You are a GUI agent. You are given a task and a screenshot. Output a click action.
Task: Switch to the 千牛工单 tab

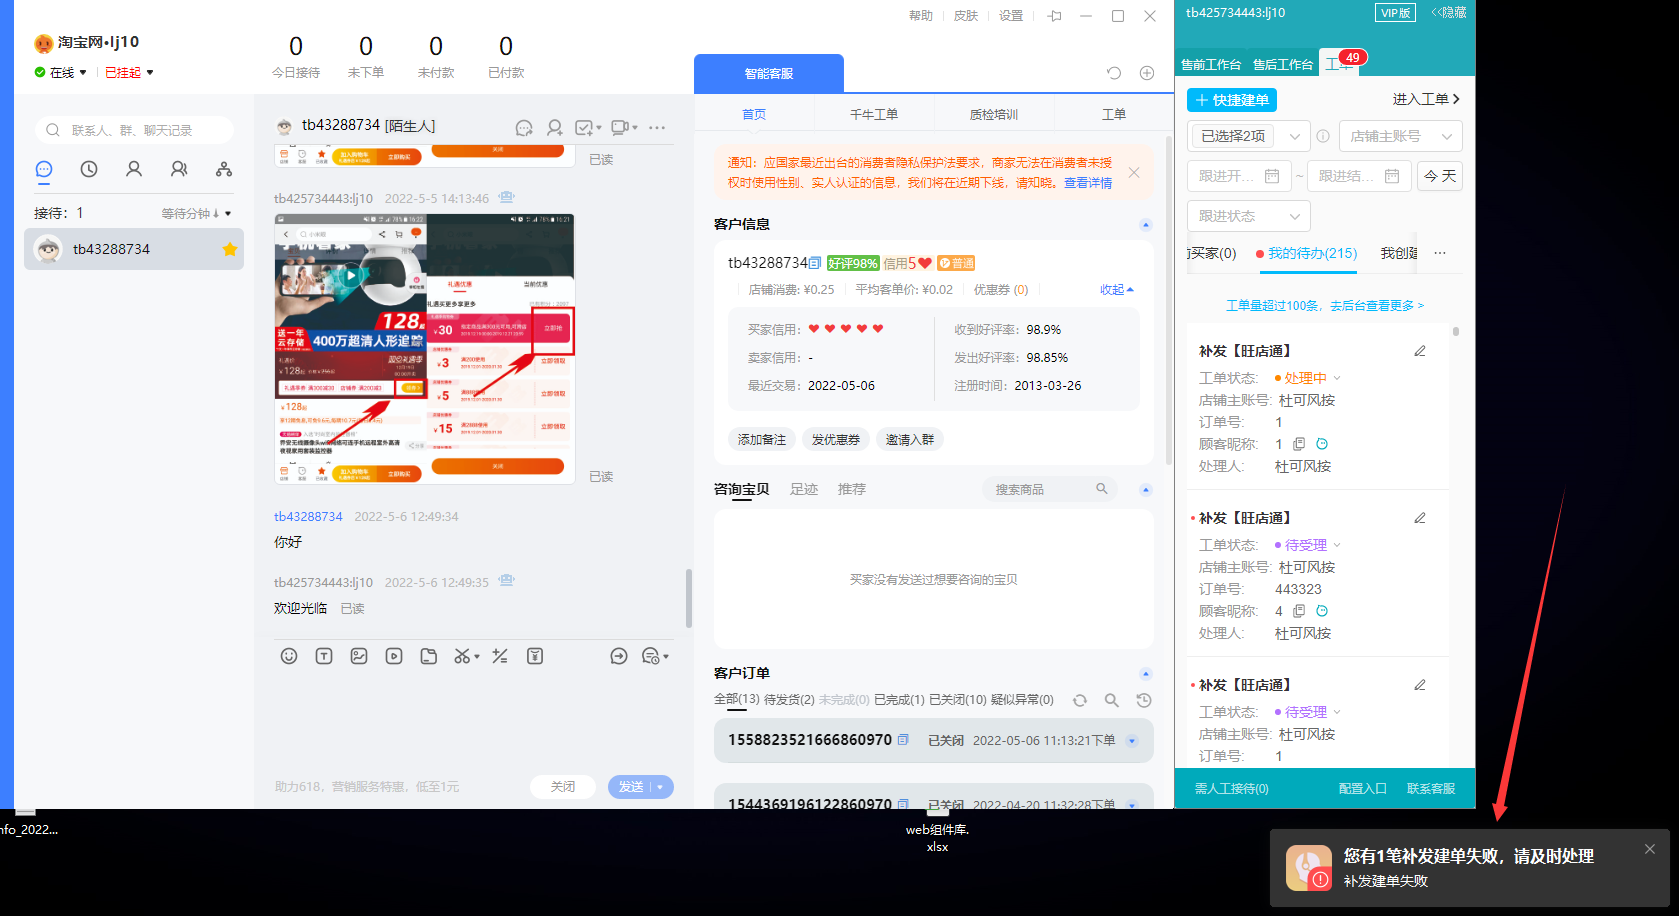874,114
